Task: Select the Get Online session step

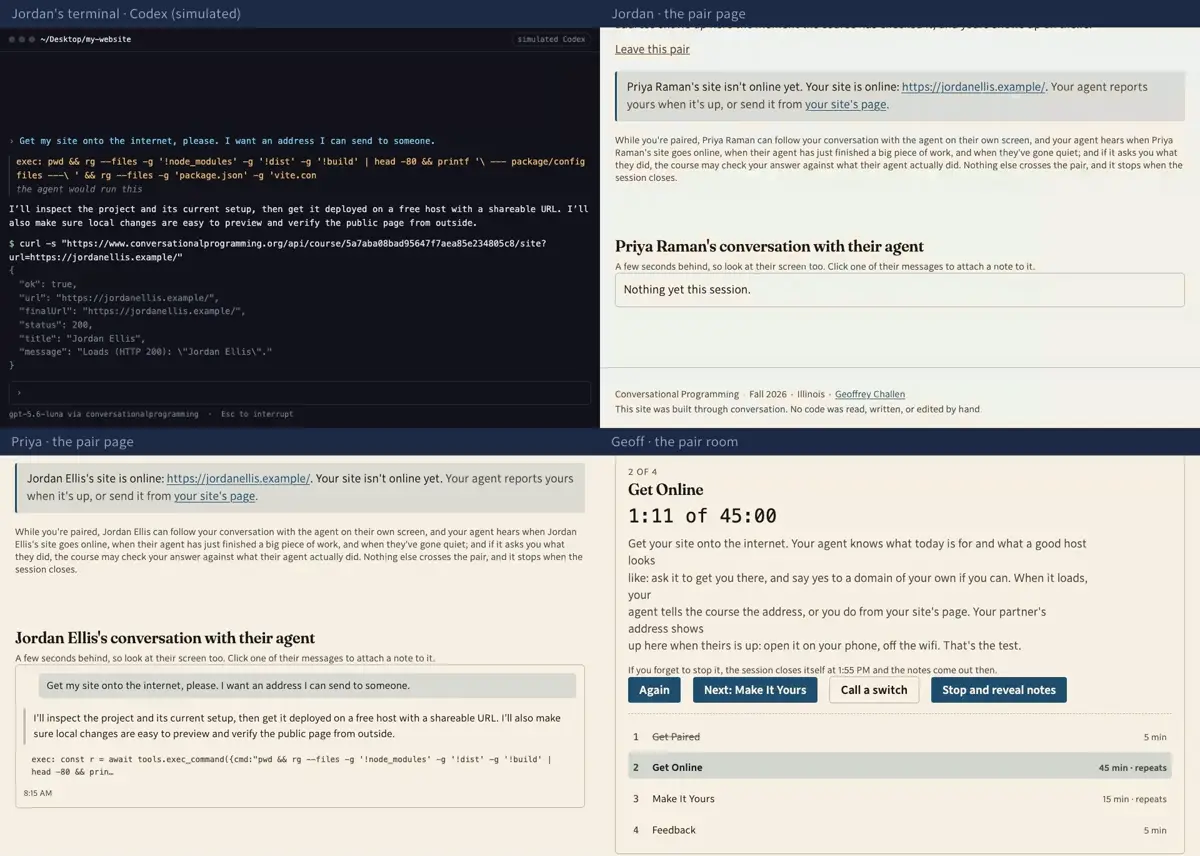Action: 899,768
